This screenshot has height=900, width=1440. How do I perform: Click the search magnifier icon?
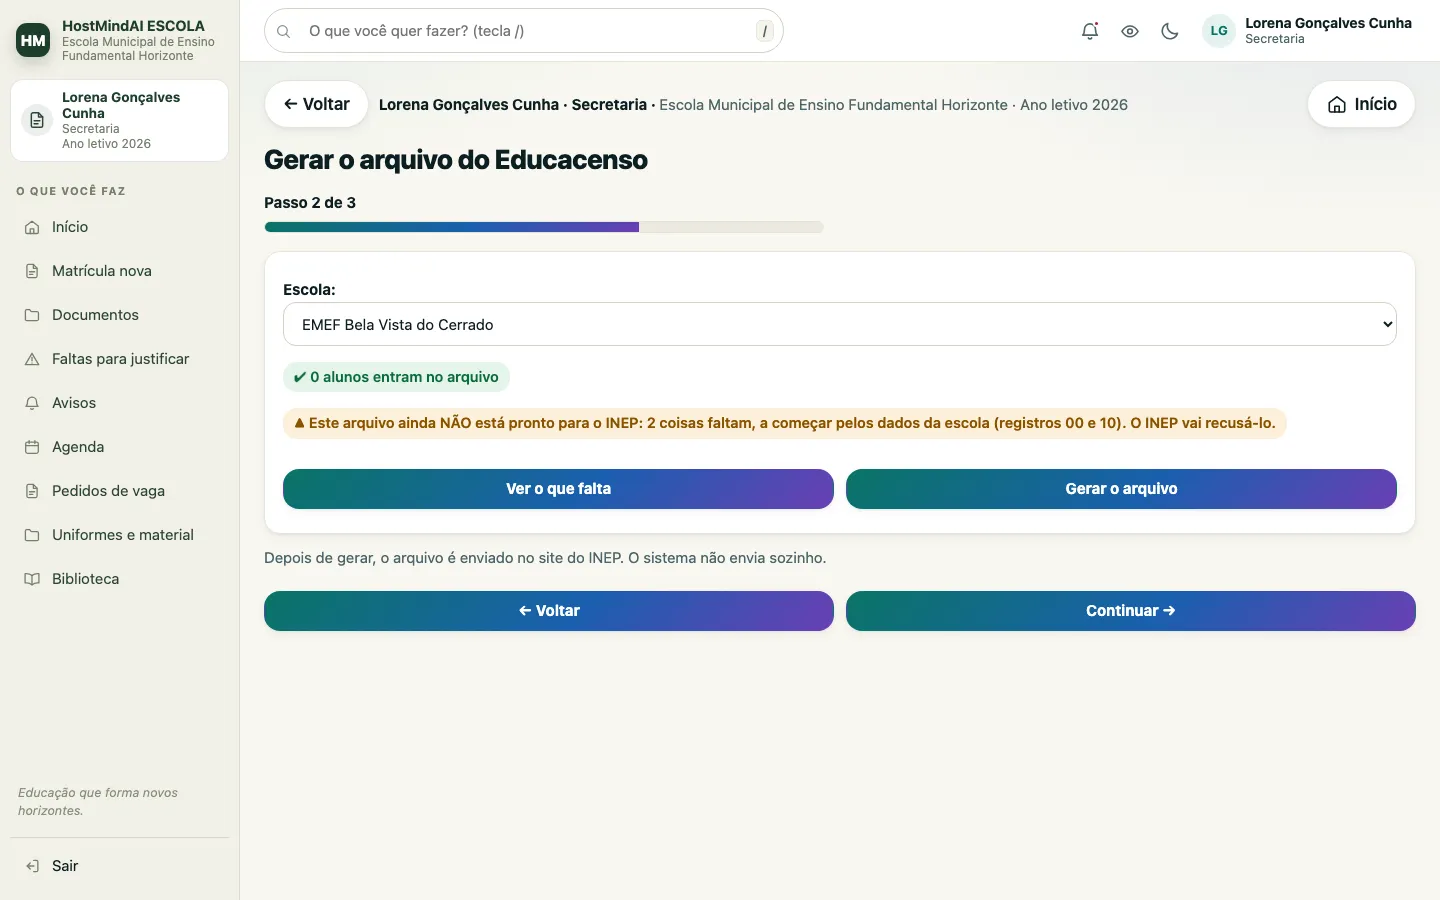click(x=284, y=31)
